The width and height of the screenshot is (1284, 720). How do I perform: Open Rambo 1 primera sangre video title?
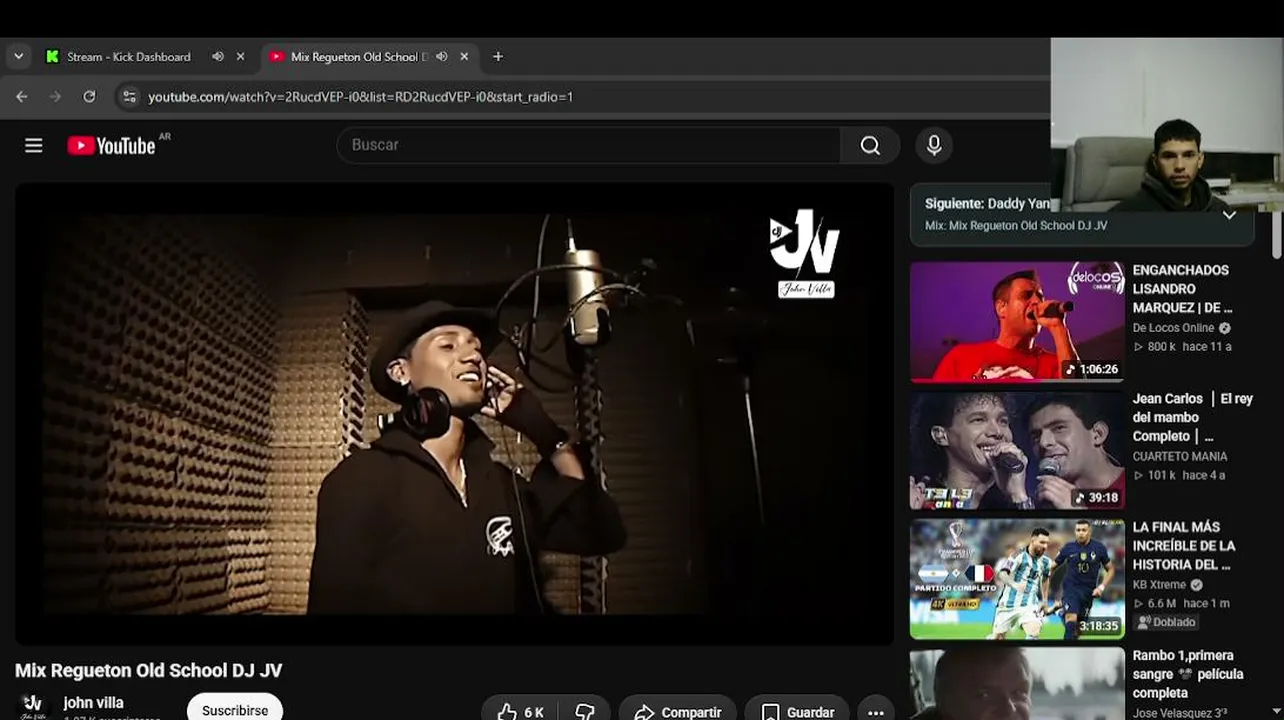pos(1188,674)
